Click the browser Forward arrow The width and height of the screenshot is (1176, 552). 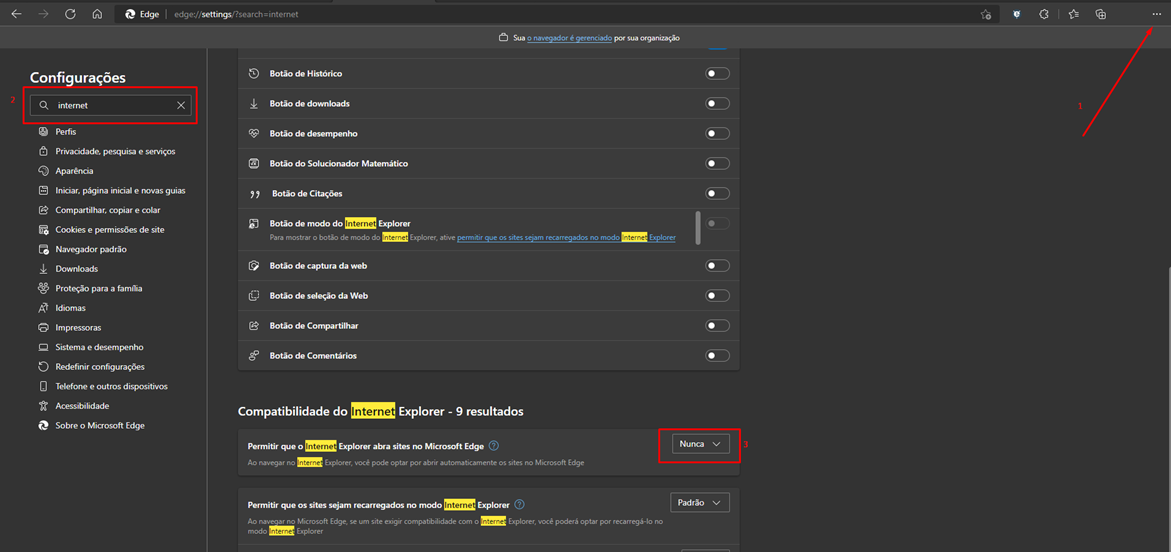[x=43, y=14]
